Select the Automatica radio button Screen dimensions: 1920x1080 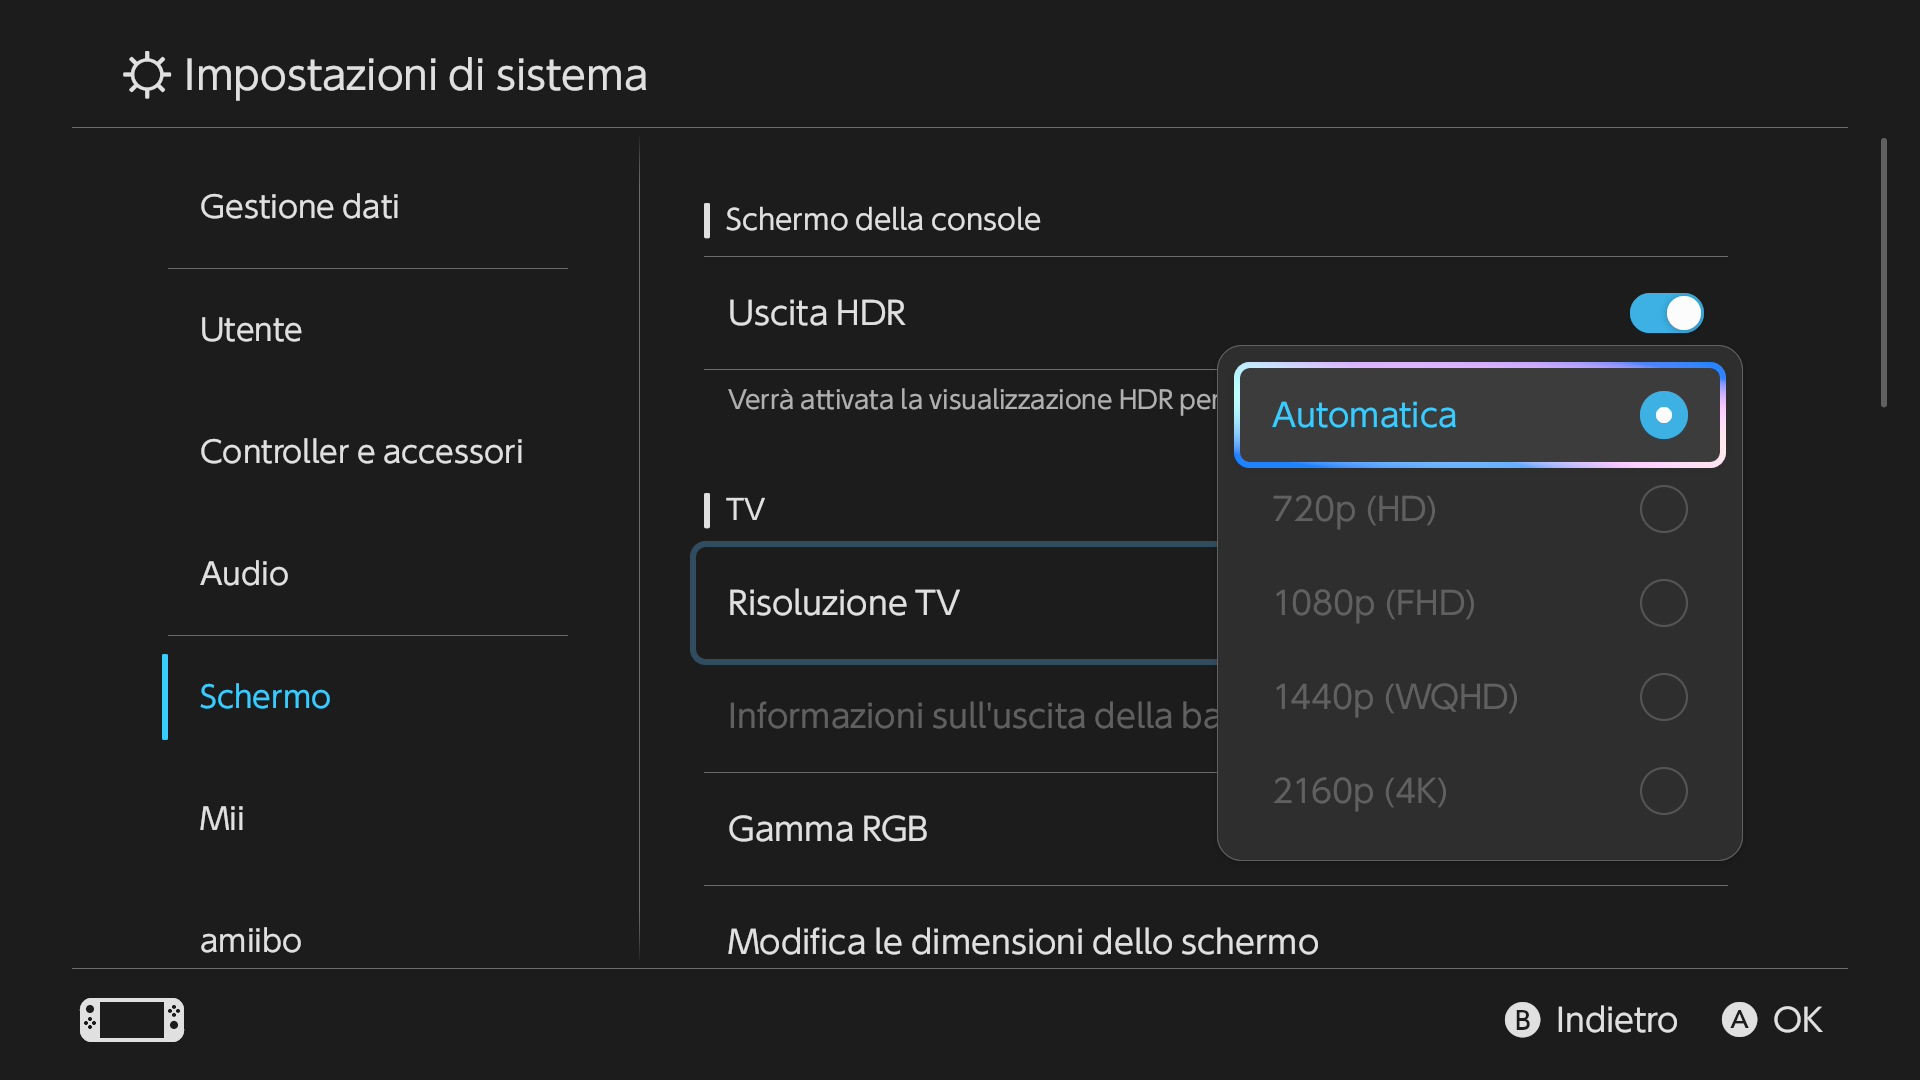point(1664,415)
